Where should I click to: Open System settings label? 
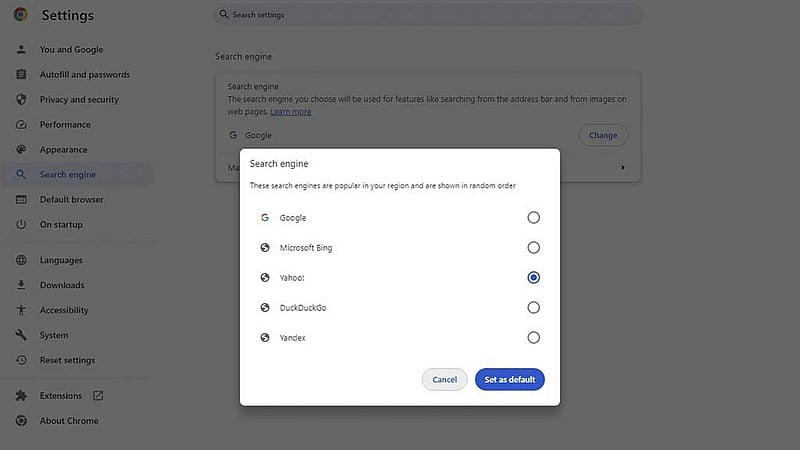pos(54,335)
